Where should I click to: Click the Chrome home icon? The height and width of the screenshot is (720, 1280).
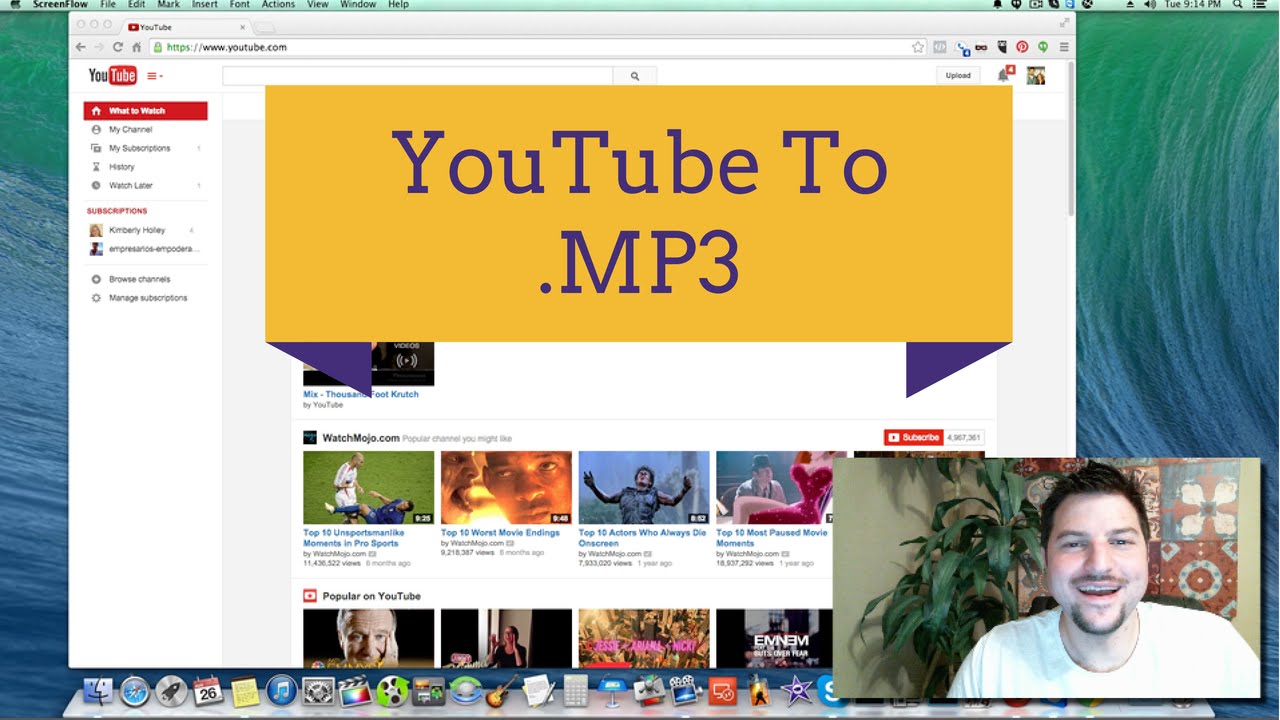(x=136, y=47)
